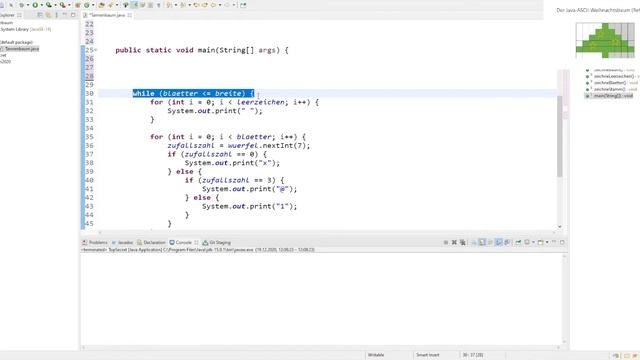The height and width of the screenshot is (360, 640).
Task: Open the Package Explorer view menu
Action: pyautogui.click(x=56, y=15)
